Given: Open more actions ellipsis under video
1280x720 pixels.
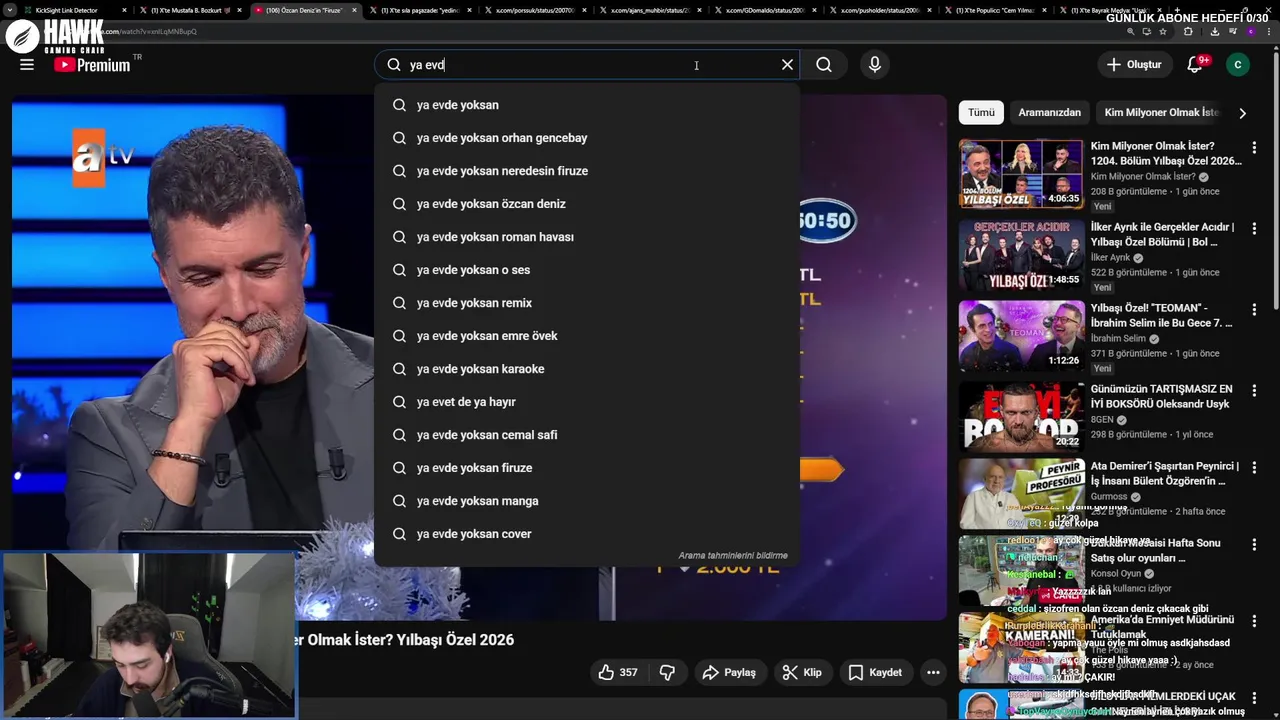Looking at the screenshot, I should click(933, 672).
